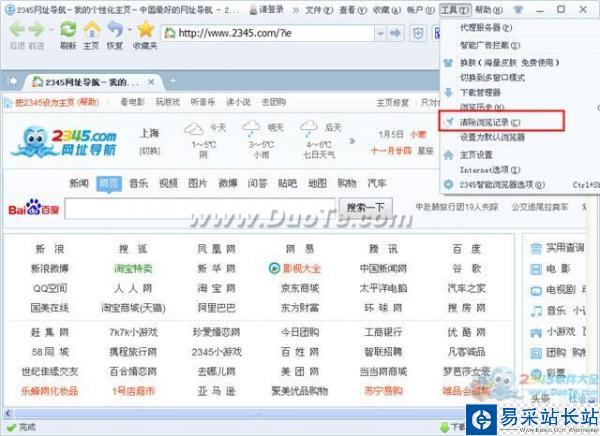Open the 文件(F) menu
This screenshot has height=436, width=600.
(x=319, y=10)
